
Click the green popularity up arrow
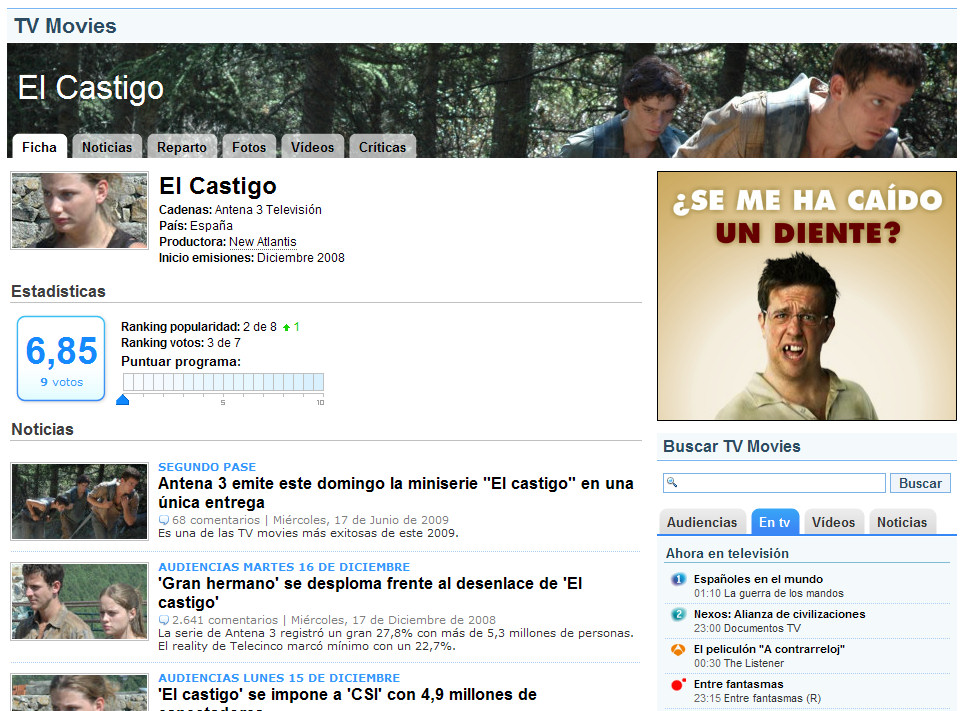click(287, 327)
